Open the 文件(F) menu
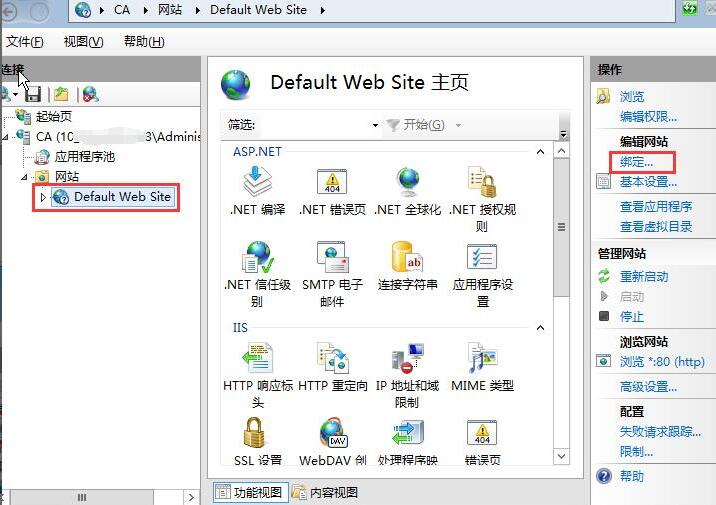The image size is (716, 505). 25,42
